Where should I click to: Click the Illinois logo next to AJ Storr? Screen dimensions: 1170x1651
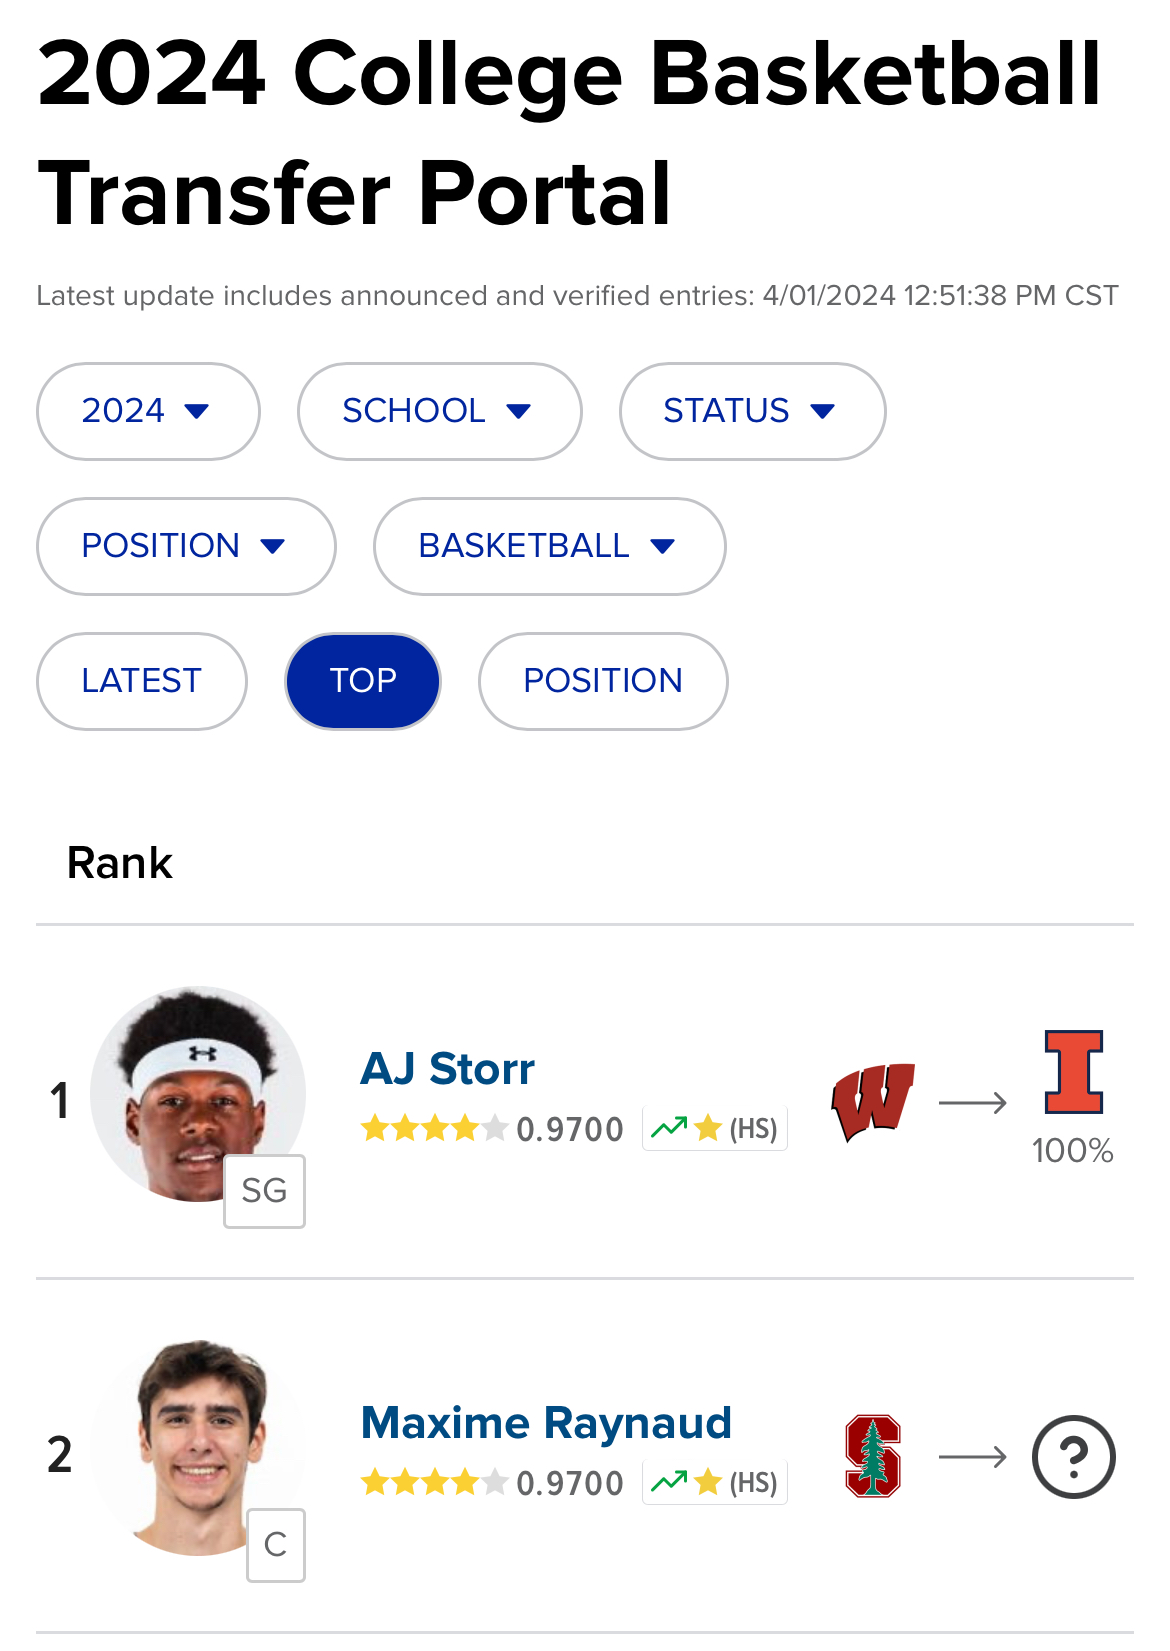click(1073, 1072)
